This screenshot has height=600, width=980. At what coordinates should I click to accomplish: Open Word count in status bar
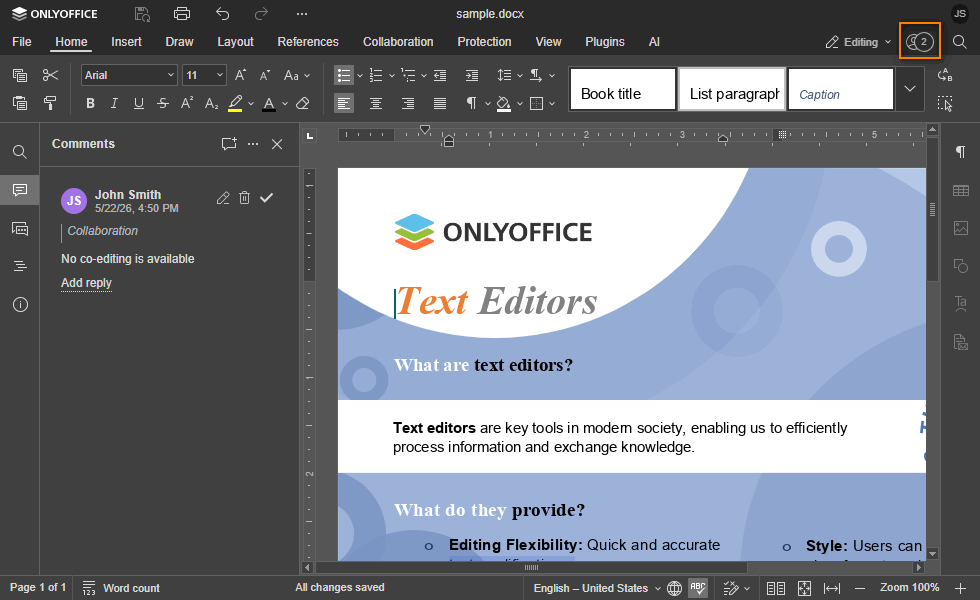coord(122,588)
